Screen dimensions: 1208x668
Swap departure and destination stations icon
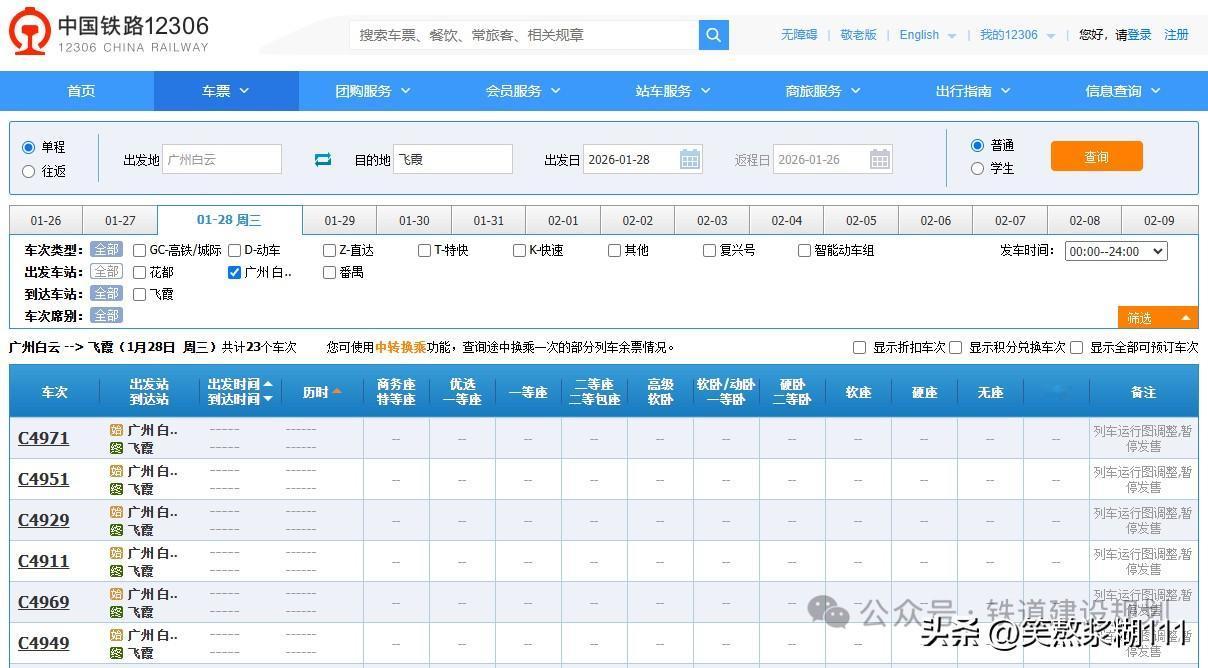pyautogui.click(x=323, y=159)
